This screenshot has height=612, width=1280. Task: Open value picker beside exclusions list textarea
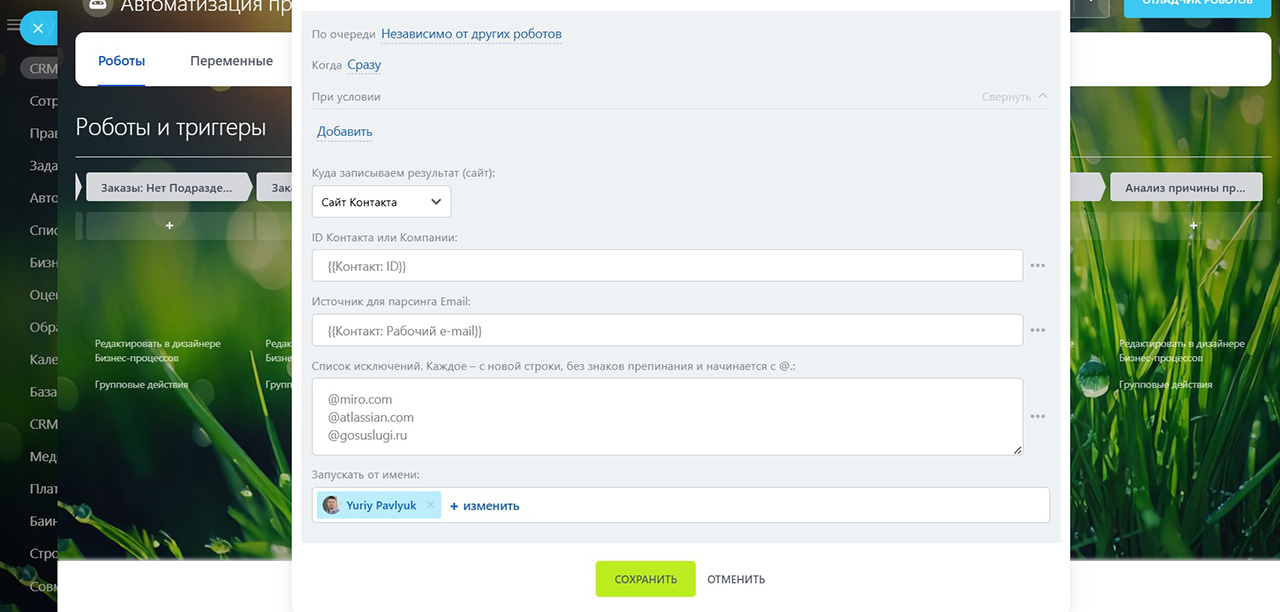point(1037,416)
